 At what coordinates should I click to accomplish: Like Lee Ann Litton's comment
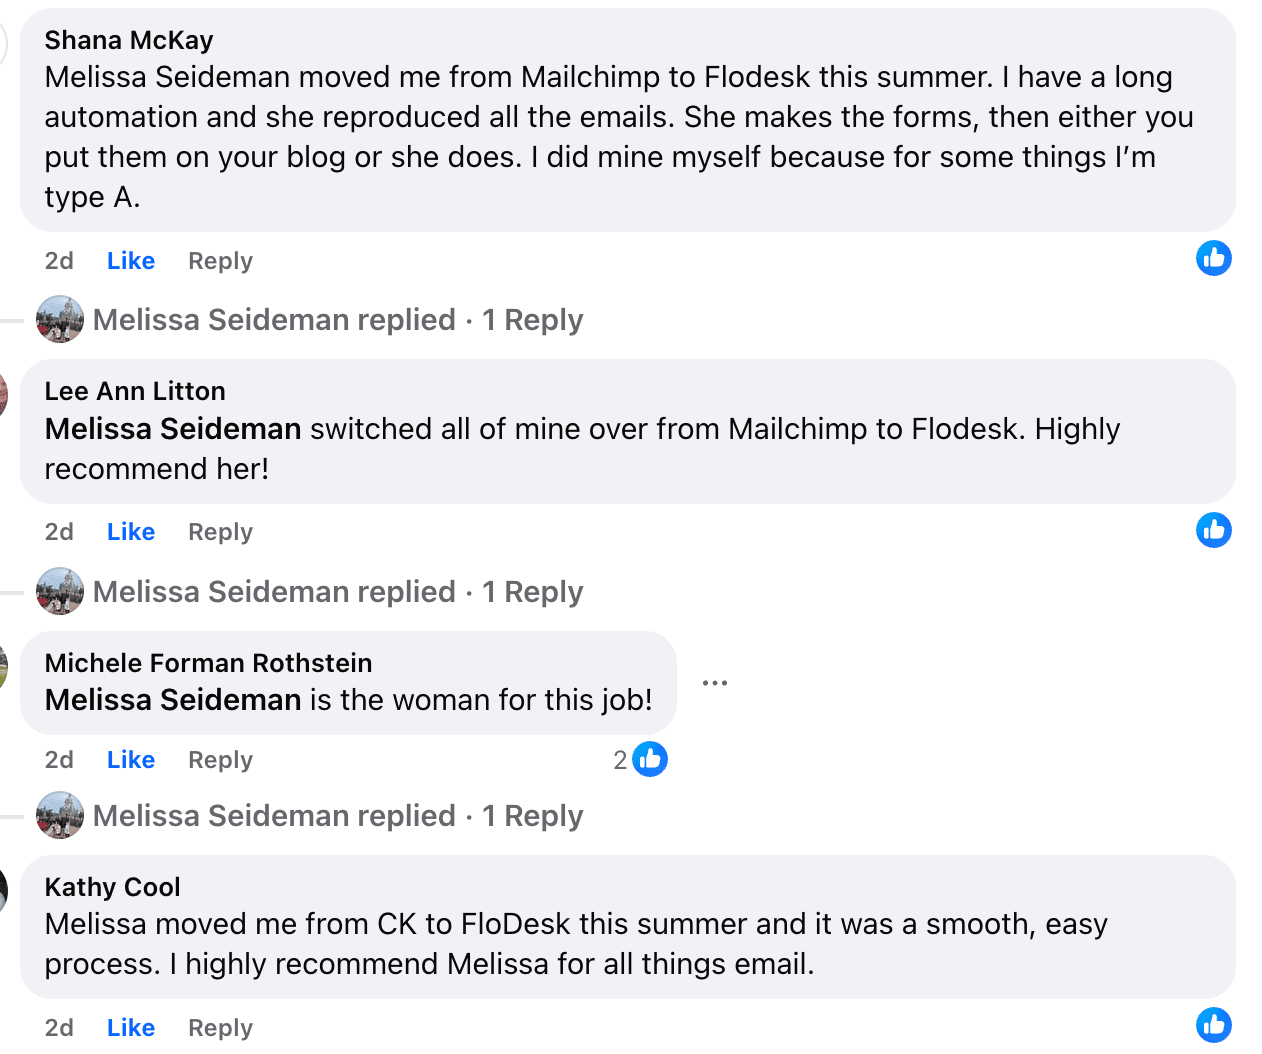pyautogui.click(x=131, y=532)
